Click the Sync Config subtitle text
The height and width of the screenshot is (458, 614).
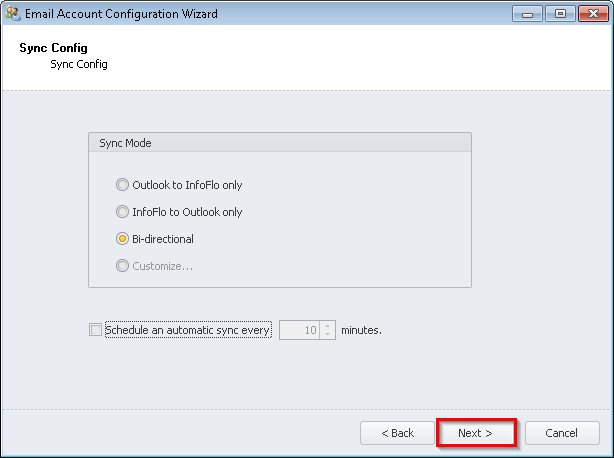[x=78, y=64]
